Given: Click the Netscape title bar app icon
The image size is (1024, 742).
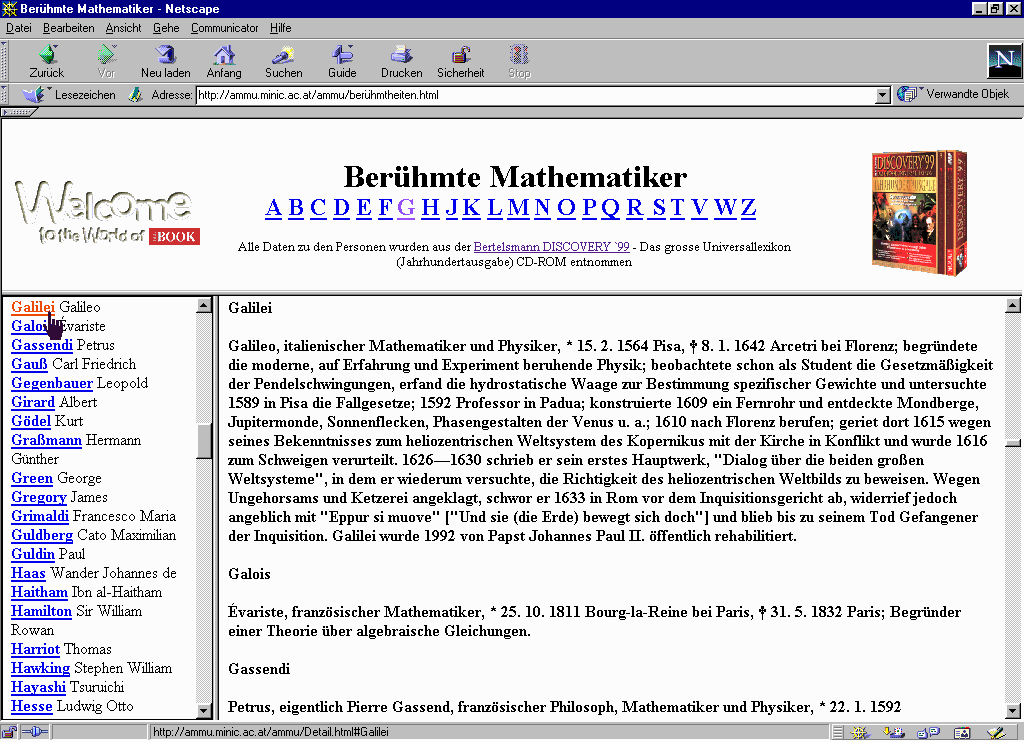Looking at the screenshot, I should [9, 8].
